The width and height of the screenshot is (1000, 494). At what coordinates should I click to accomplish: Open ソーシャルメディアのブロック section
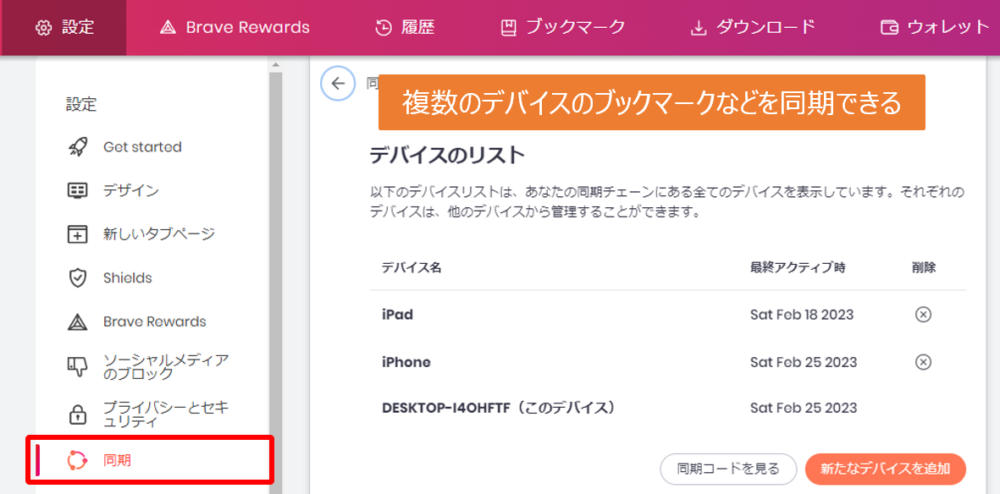point(166,367)
